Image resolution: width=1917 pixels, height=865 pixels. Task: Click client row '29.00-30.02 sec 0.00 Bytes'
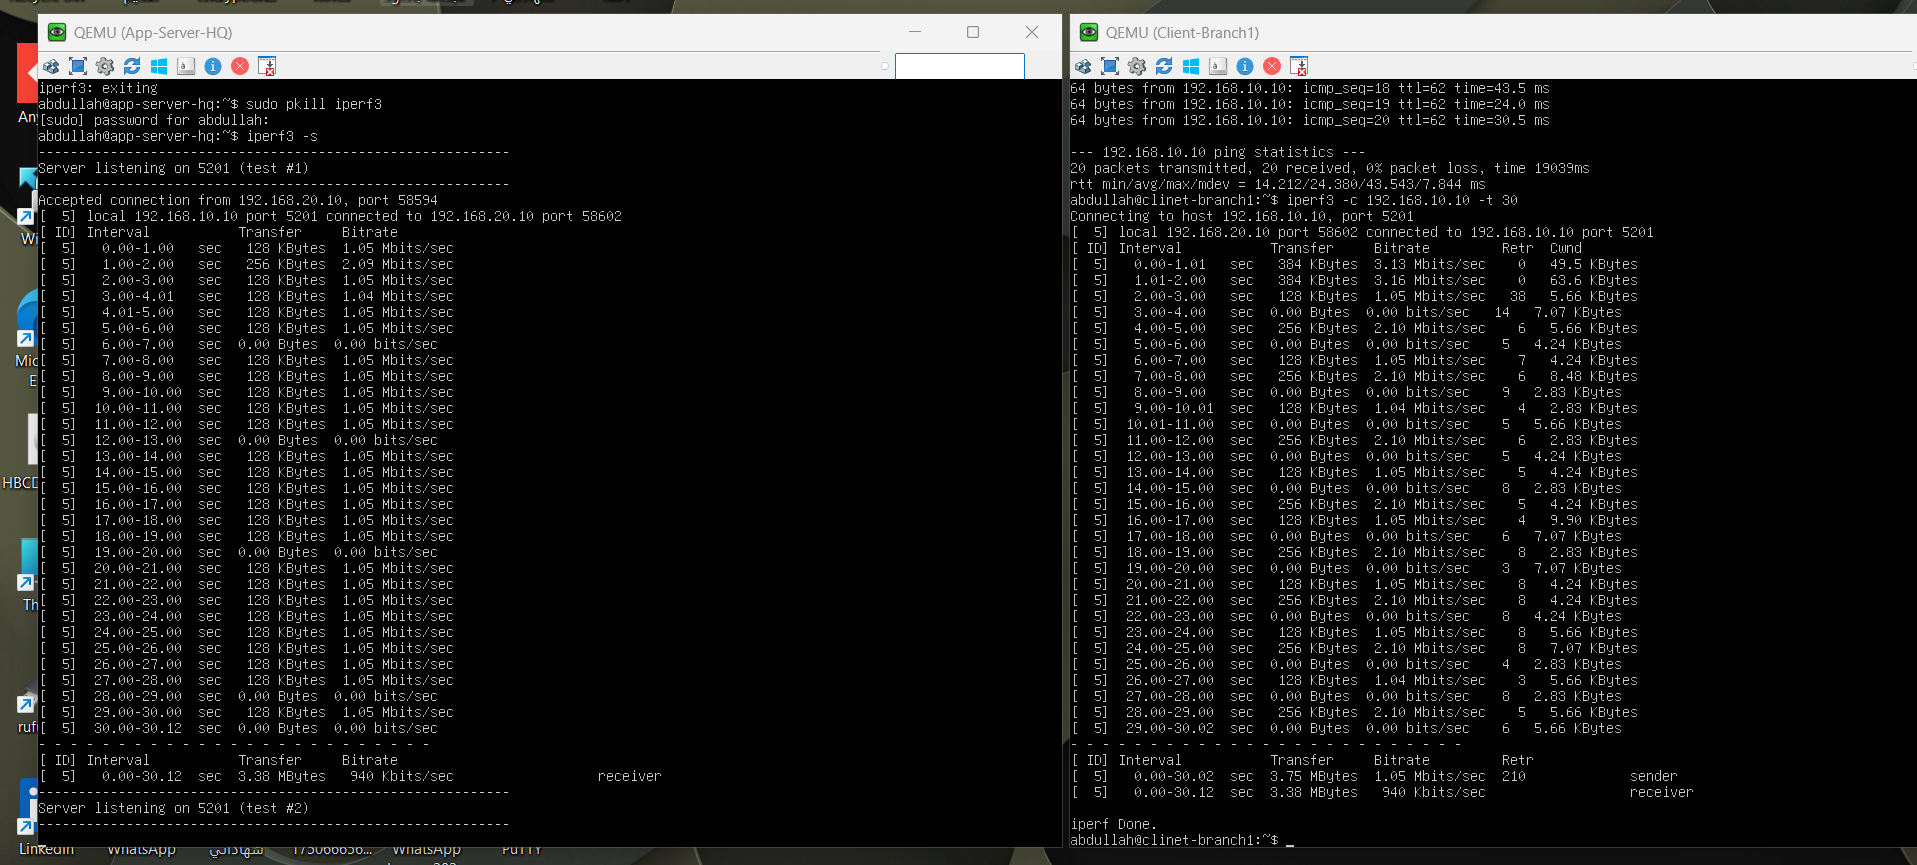pos(1346,728)
